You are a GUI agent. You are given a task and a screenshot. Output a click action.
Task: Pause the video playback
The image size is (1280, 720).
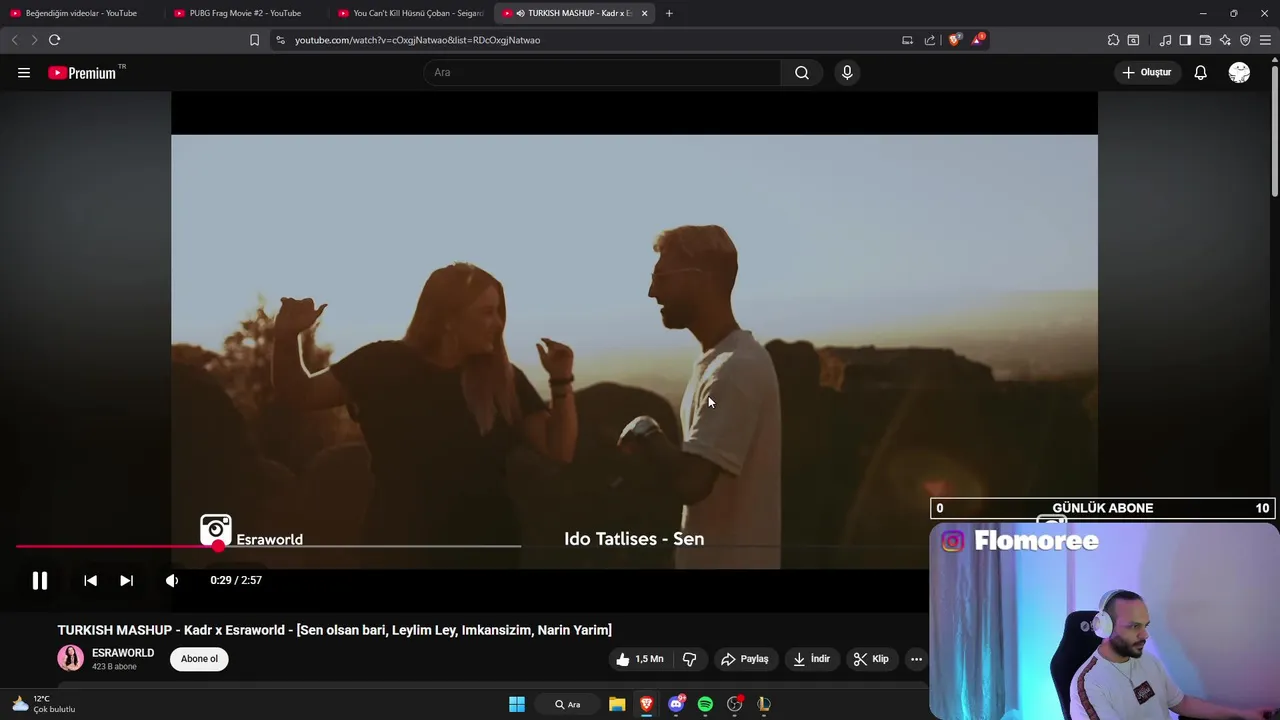point(40,581)
